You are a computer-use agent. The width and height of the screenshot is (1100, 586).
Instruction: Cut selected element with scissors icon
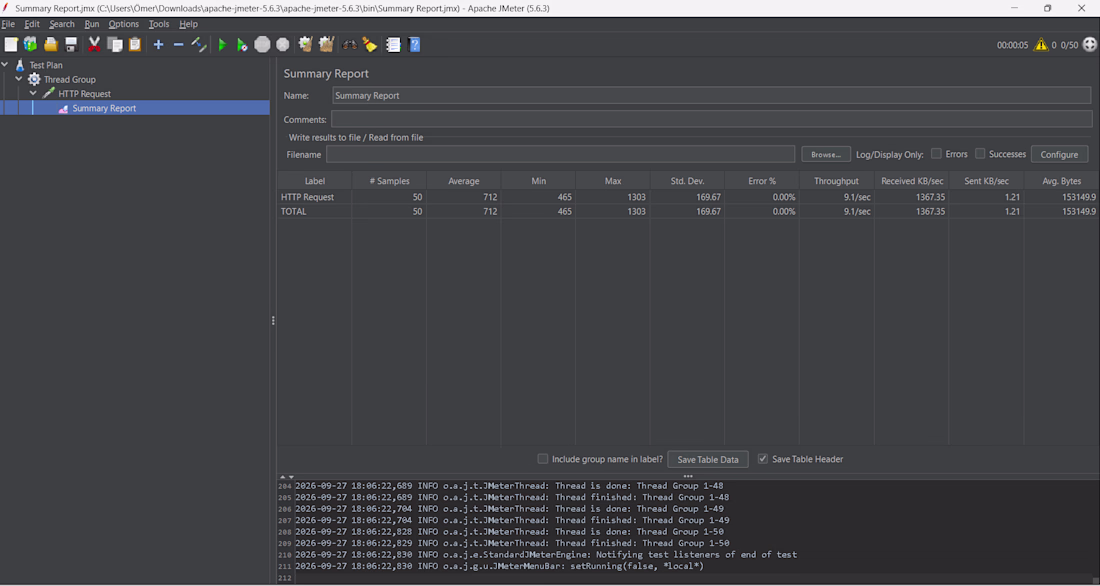coord(94,45)
